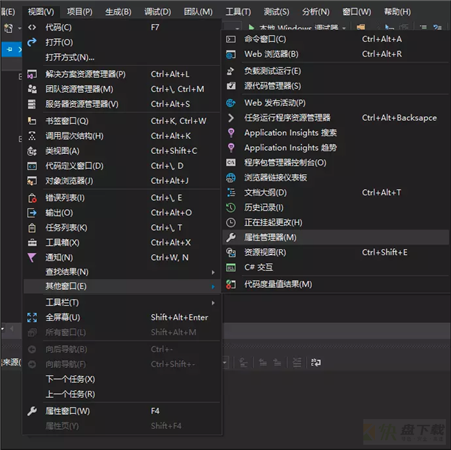The image size is (451, 450).
Task: Click the Command Window icon (命令窗口)
Action: pos(231,39)
